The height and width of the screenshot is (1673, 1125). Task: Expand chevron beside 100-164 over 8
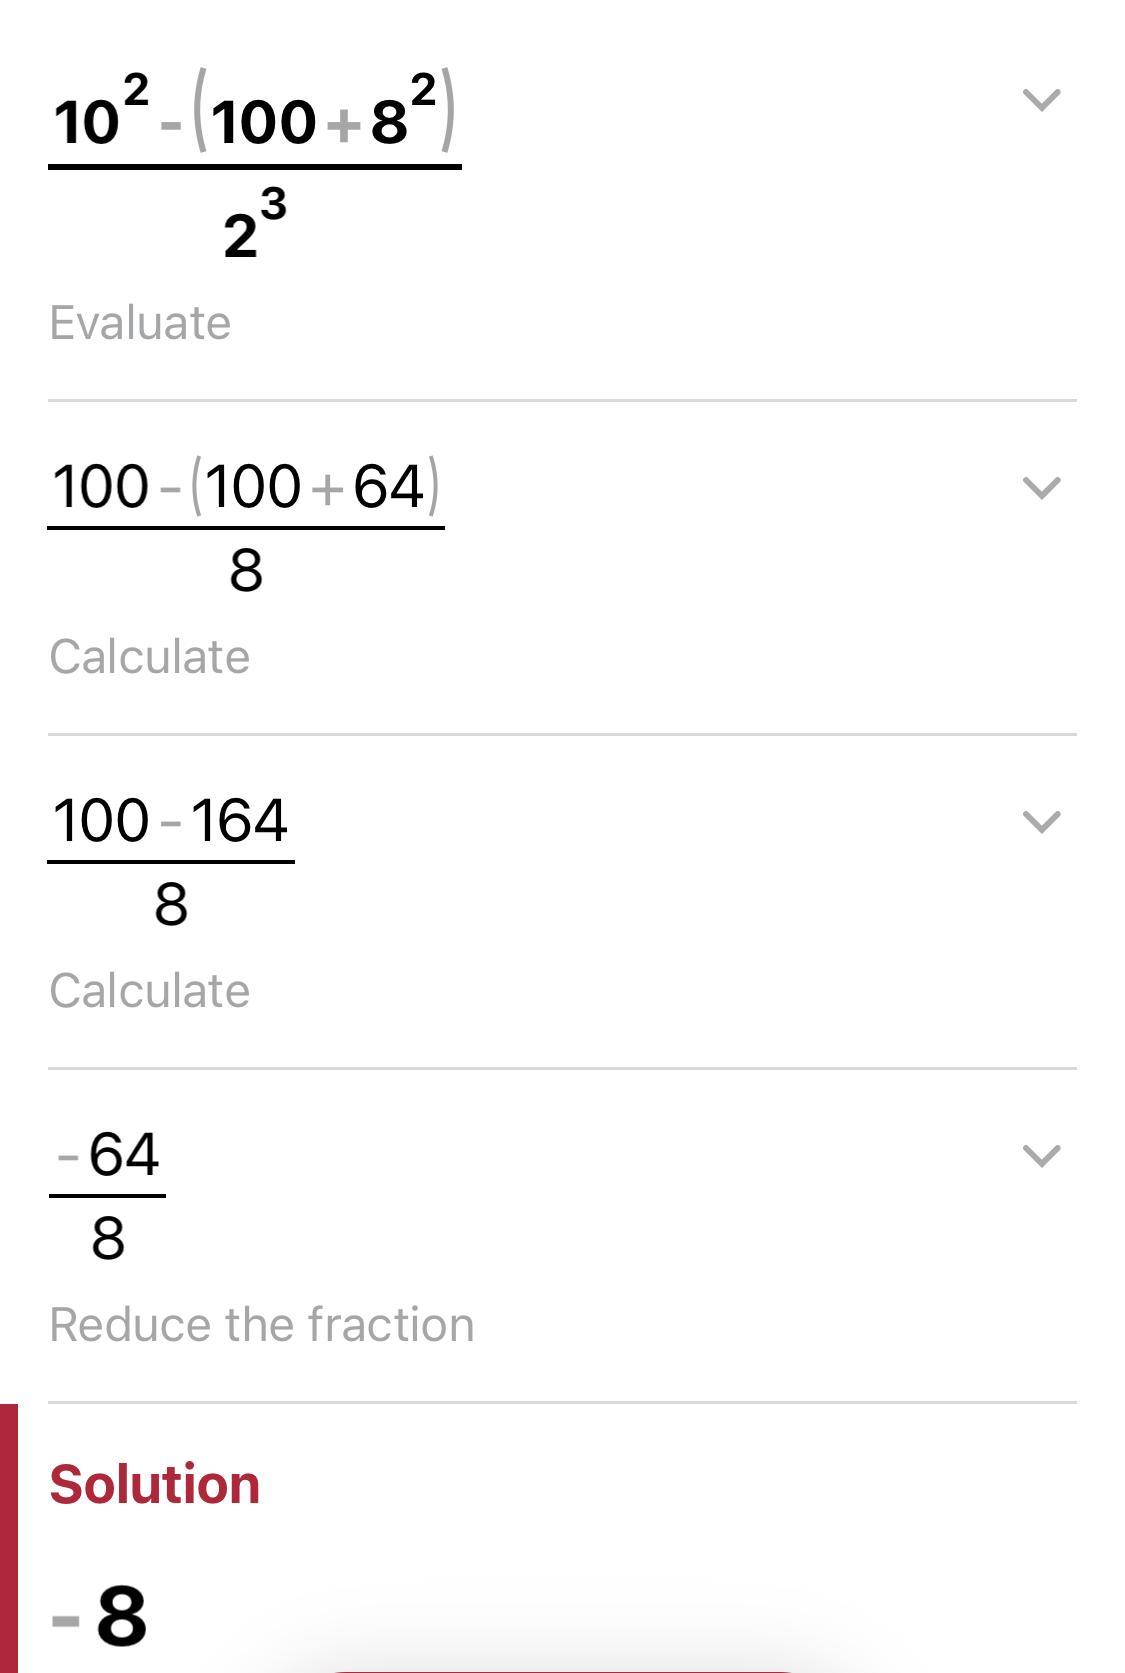(x=1041, y=822)
